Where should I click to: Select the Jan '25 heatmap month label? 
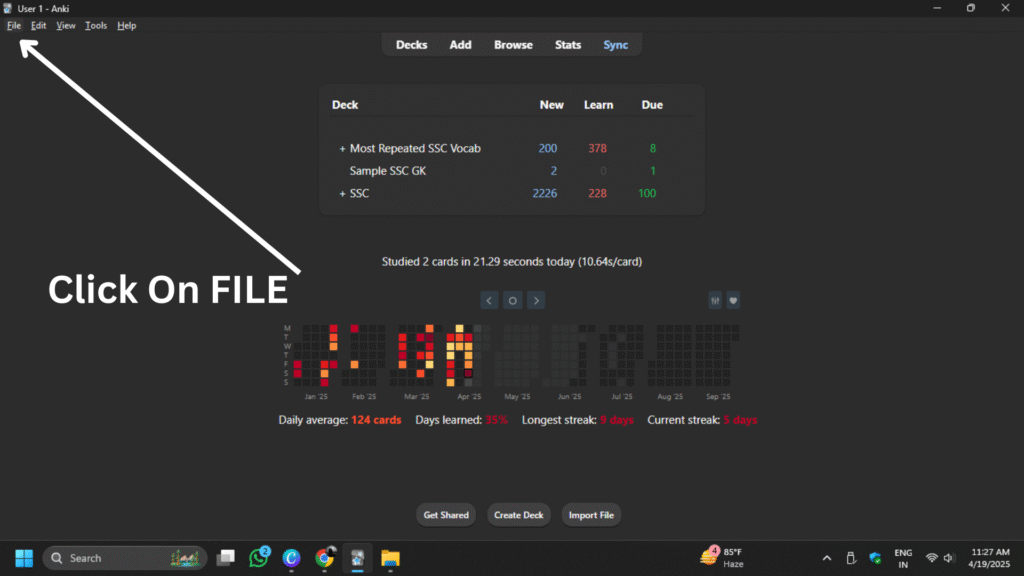click(x=316, y=396)
